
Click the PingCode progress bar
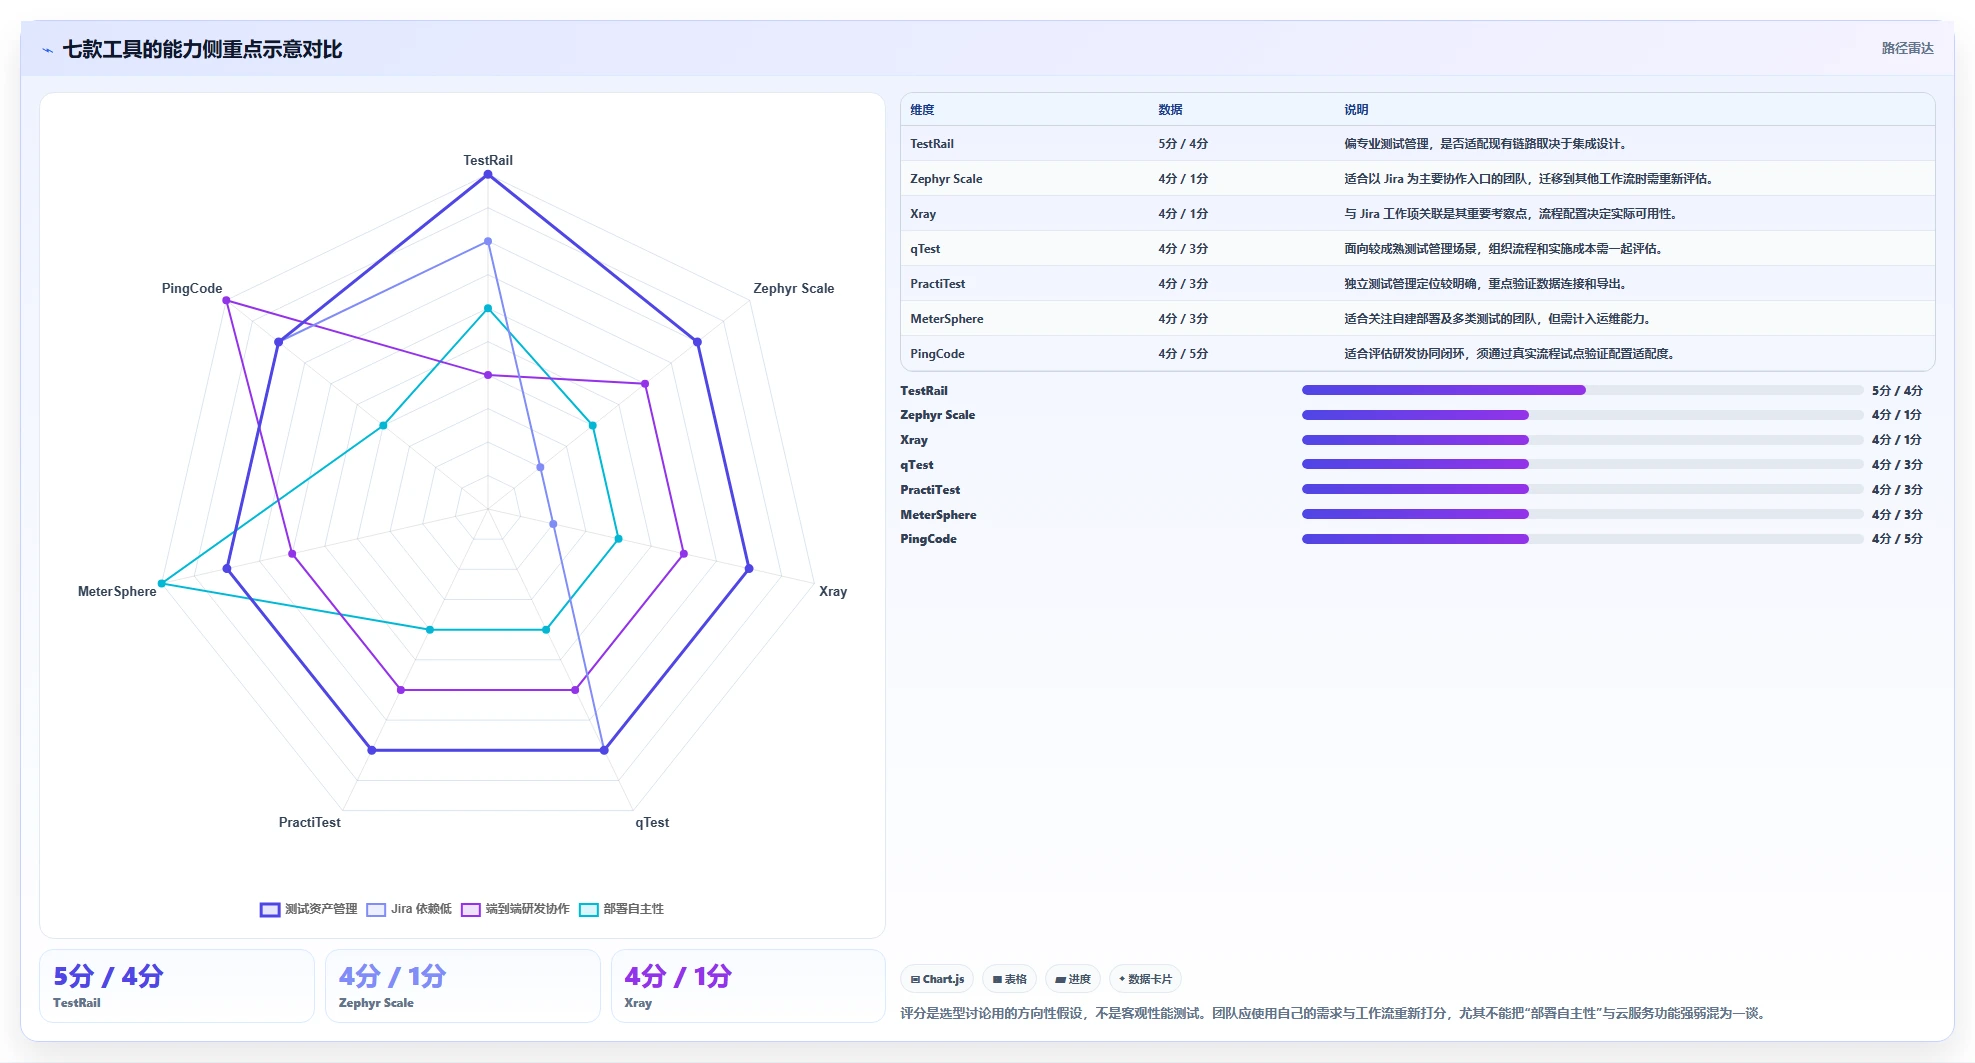click(x=1582, y=539)
